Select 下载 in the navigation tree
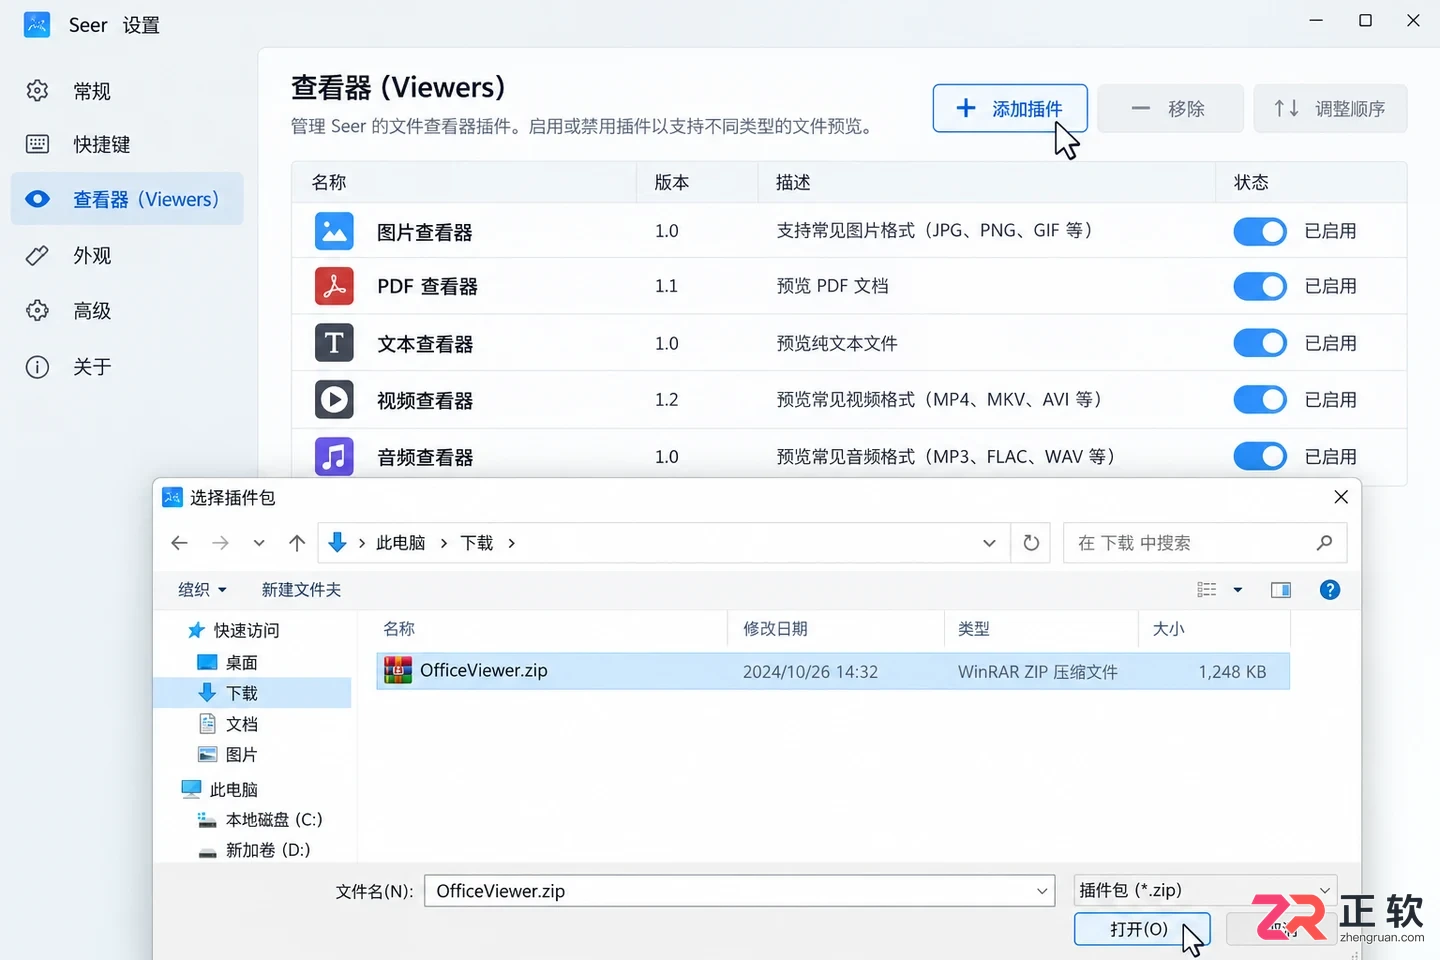This screenshot has height=960, width=1440. [252, 693]
